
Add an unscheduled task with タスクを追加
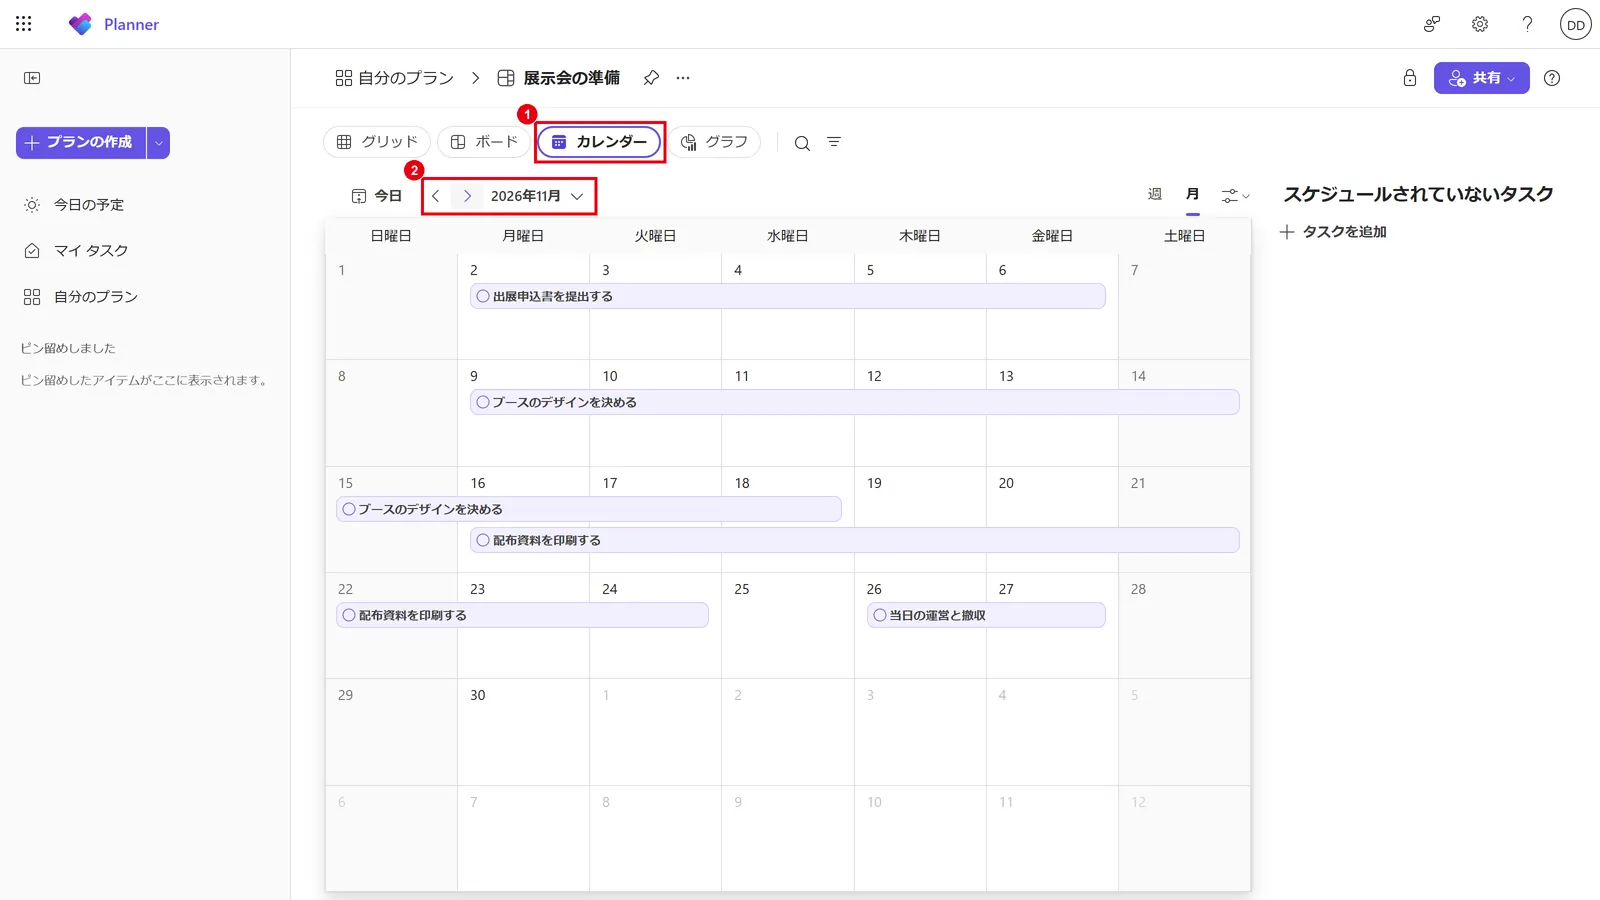pyautogui.click(x=1333, y=232)
